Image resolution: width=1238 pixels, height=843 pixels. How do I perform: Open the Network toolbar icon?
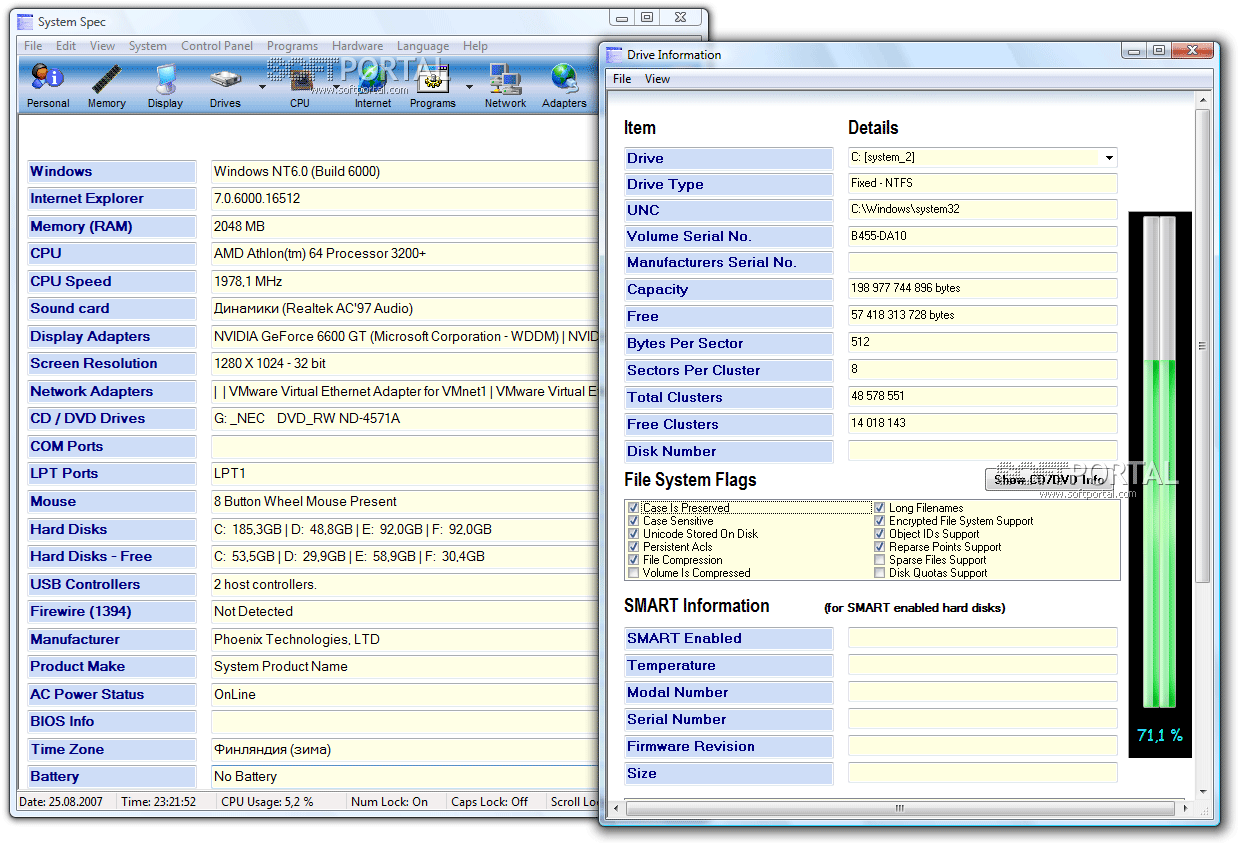coord(505,85)
